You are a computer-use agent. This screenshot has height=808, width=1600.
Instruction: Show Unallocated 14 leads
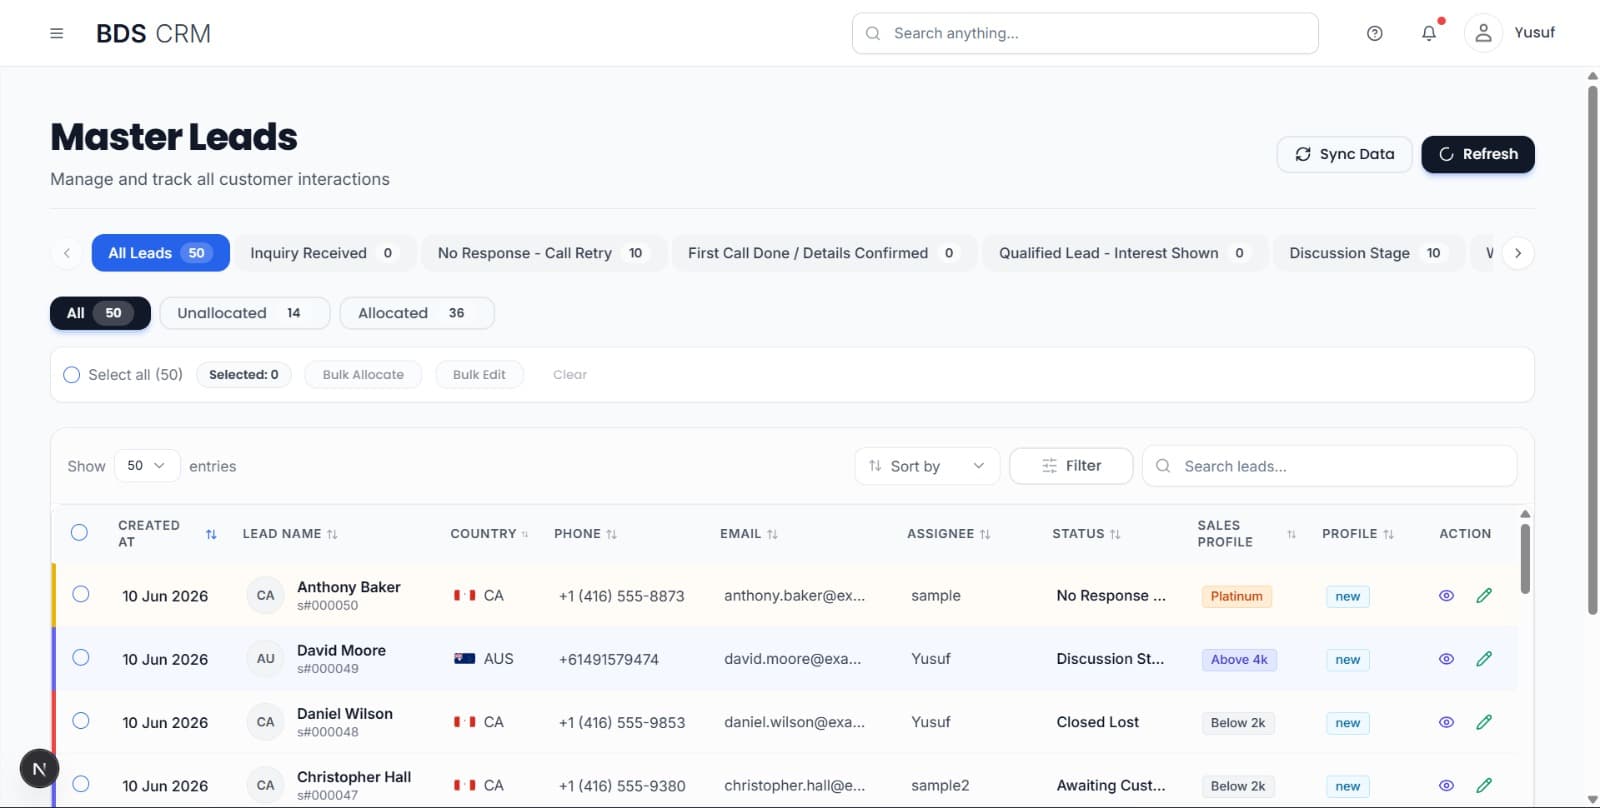tap(244, 313)
